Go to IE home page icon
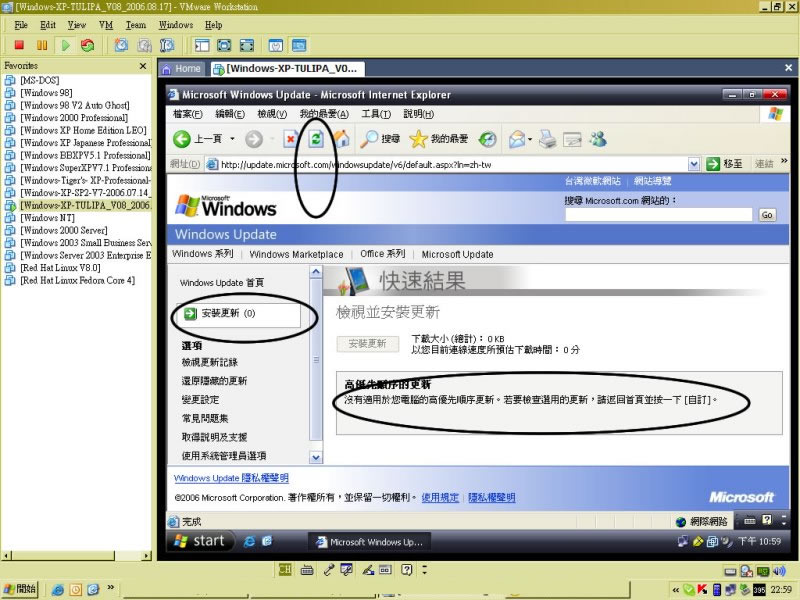This screenshot has height=600, width=800. (x=342, y=139)
